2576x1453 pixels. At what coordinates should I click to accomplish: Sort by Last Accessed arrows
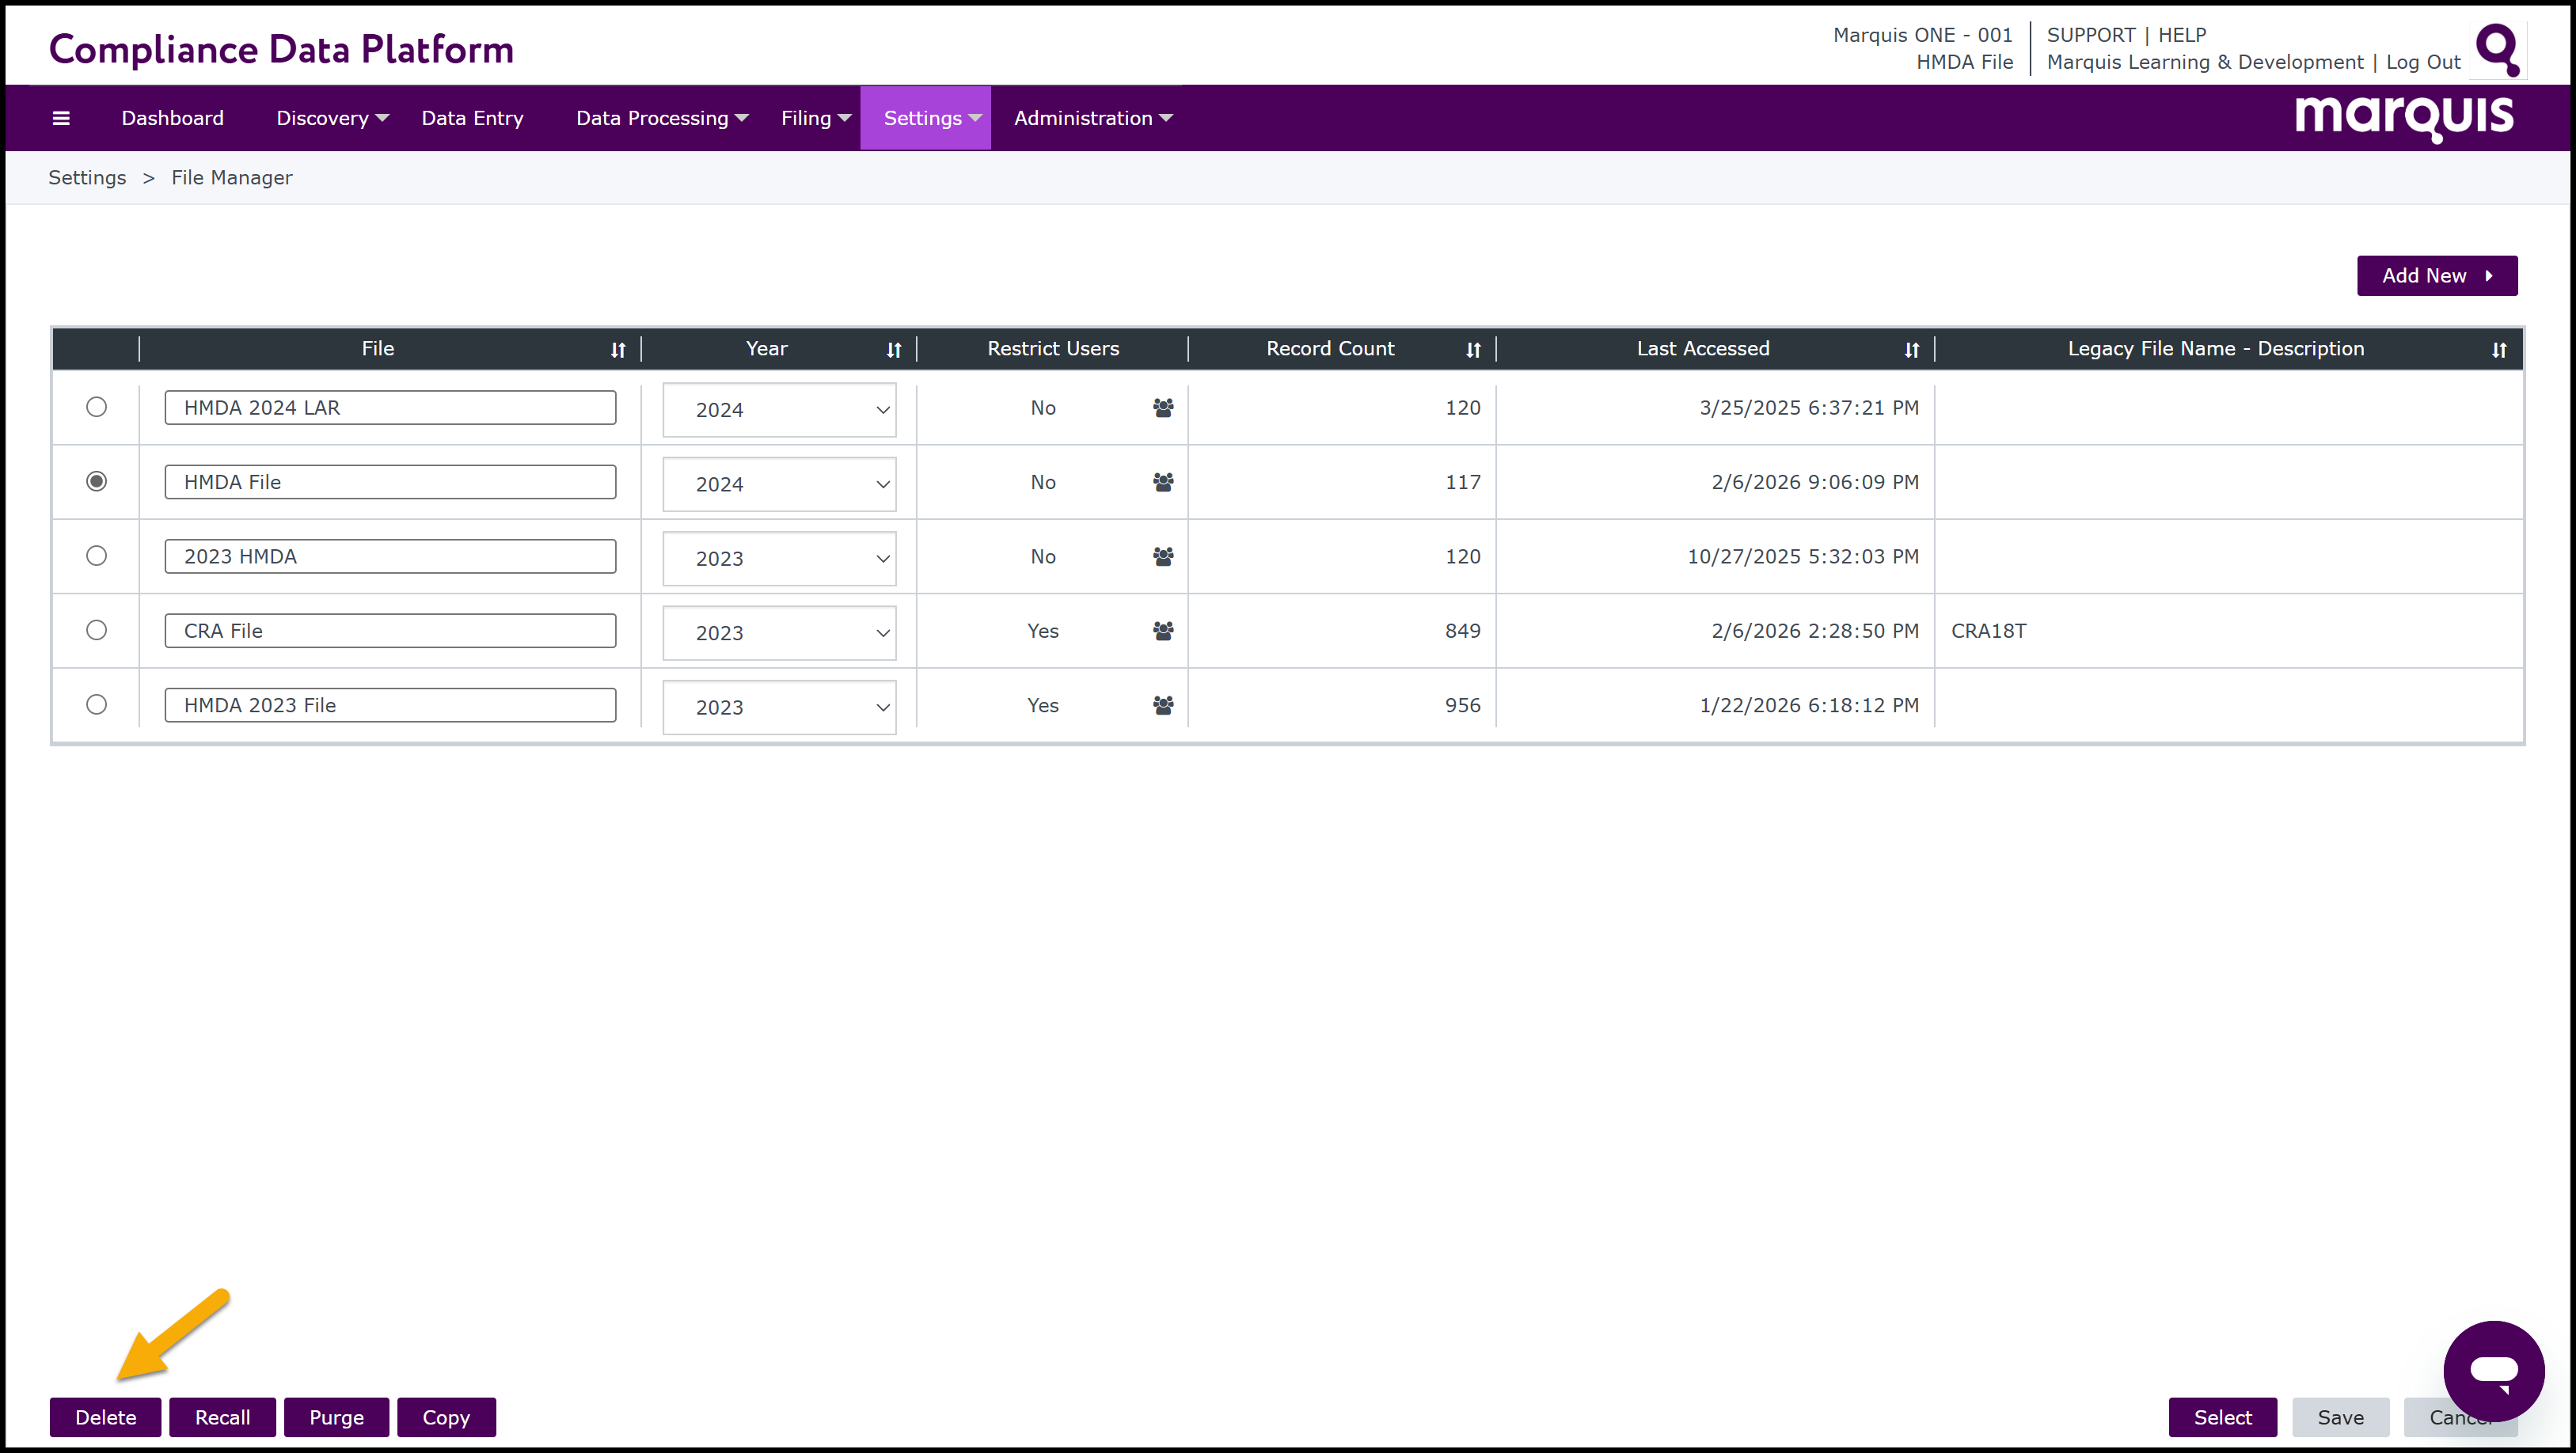tap(1911, 350)
